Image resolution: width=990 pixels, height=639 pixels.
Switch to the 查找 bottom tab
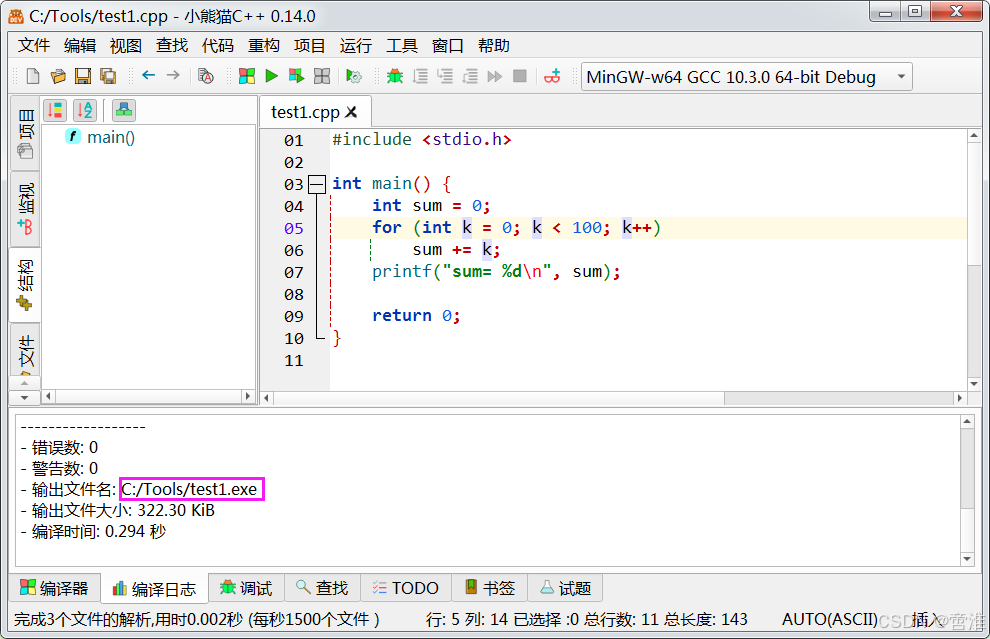click(x=322, y=588)
